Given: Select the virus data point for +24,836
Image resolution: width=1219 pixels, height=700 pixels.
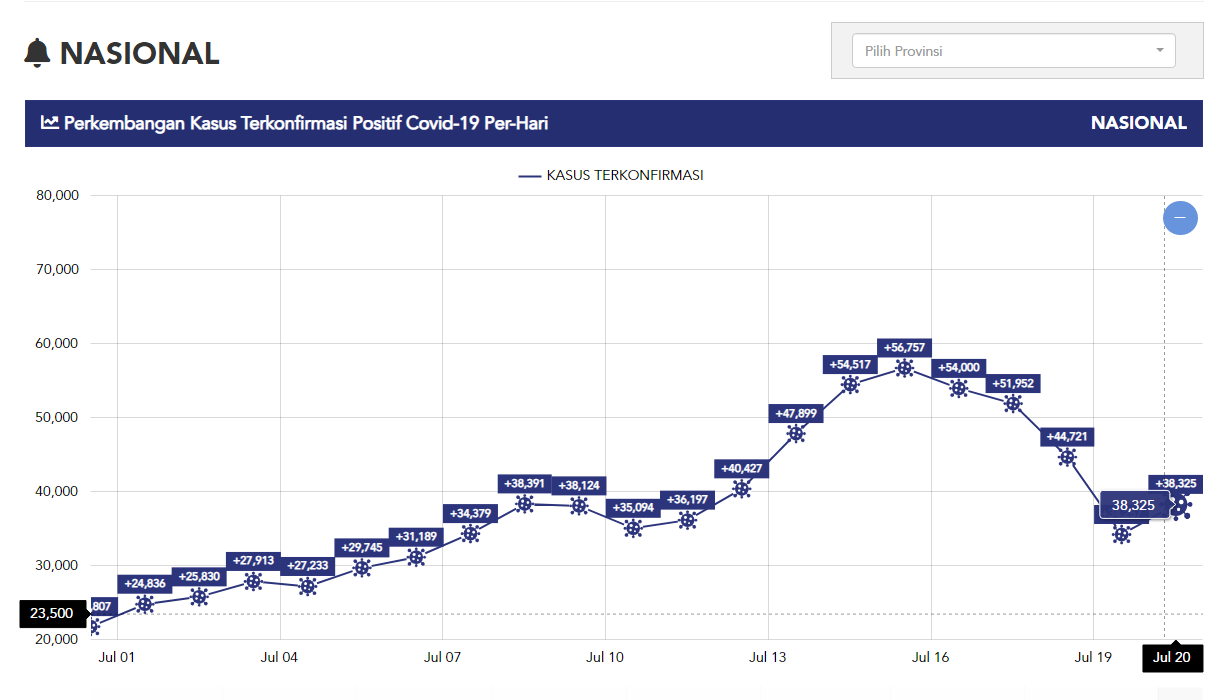Looking at the screenshot, I should tap(145, 604).
